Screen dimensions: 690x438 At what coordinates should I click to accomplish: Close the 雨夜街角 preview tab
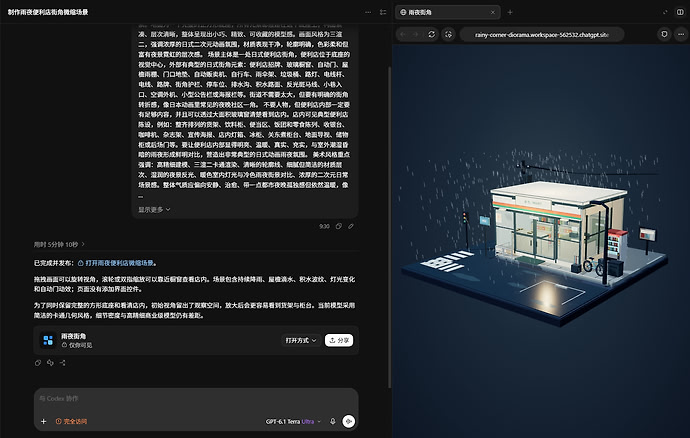coord(493,12)
